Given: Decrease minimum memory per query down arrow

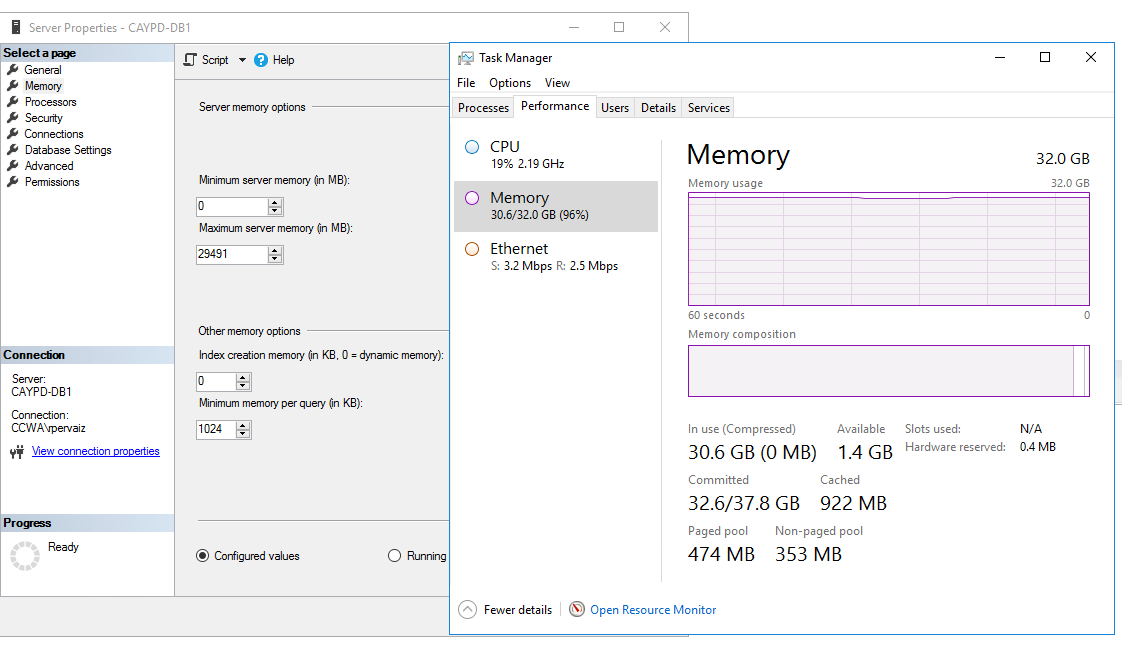Looking at the screenshot, I should point(243,433).
